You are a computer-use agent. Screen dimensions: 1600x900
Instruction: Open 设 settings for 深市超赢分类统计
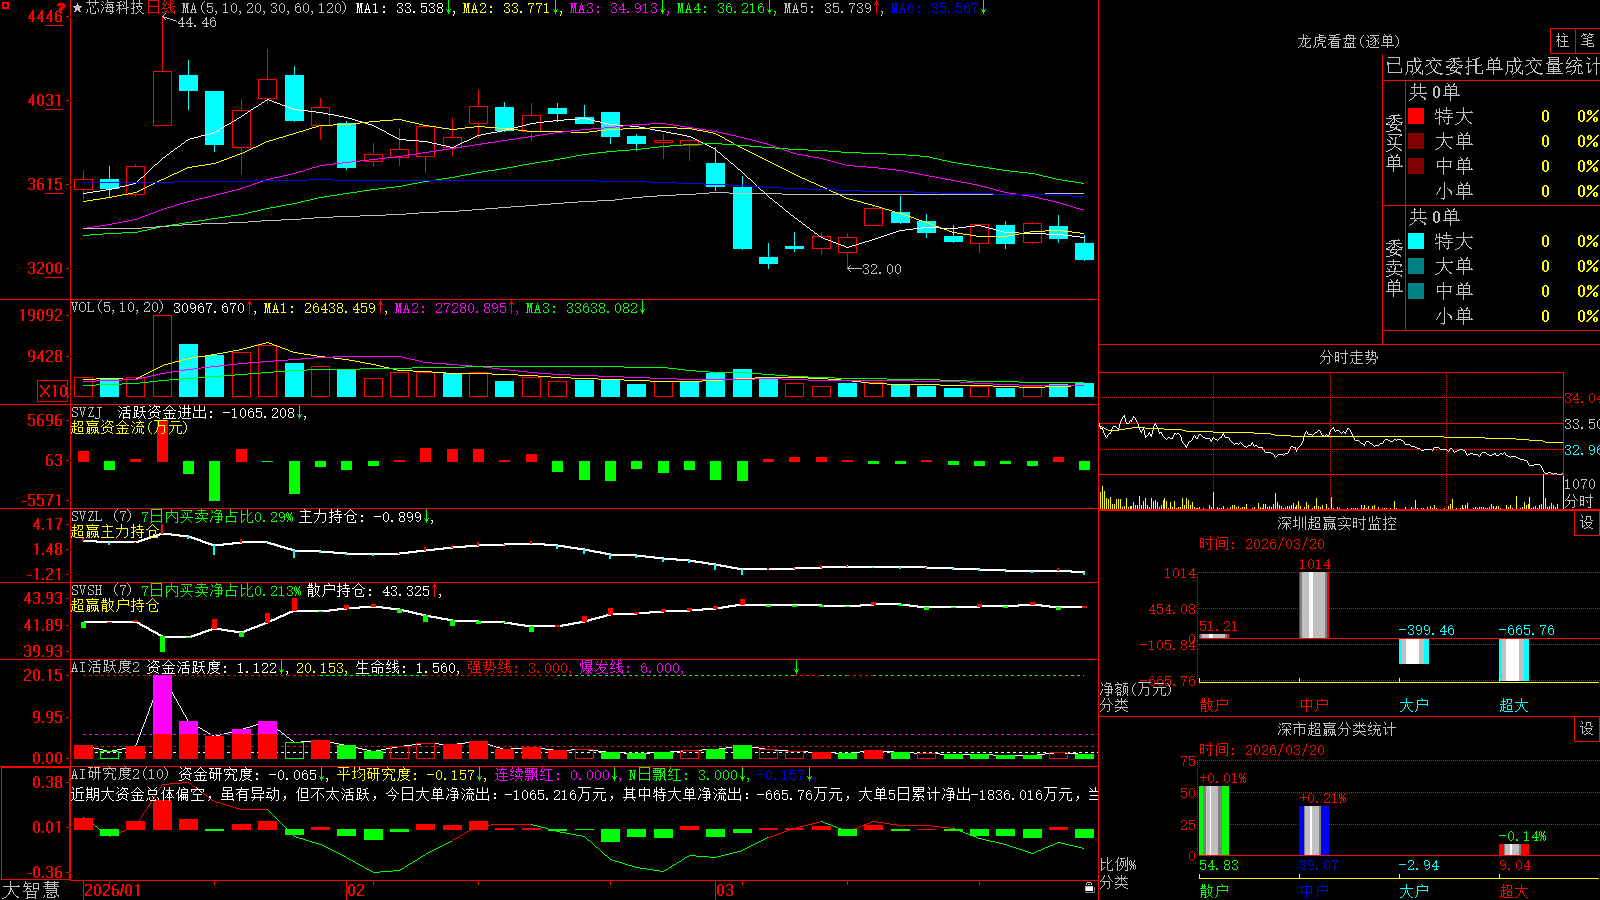pyautogui.click(x=1587, y=729)
